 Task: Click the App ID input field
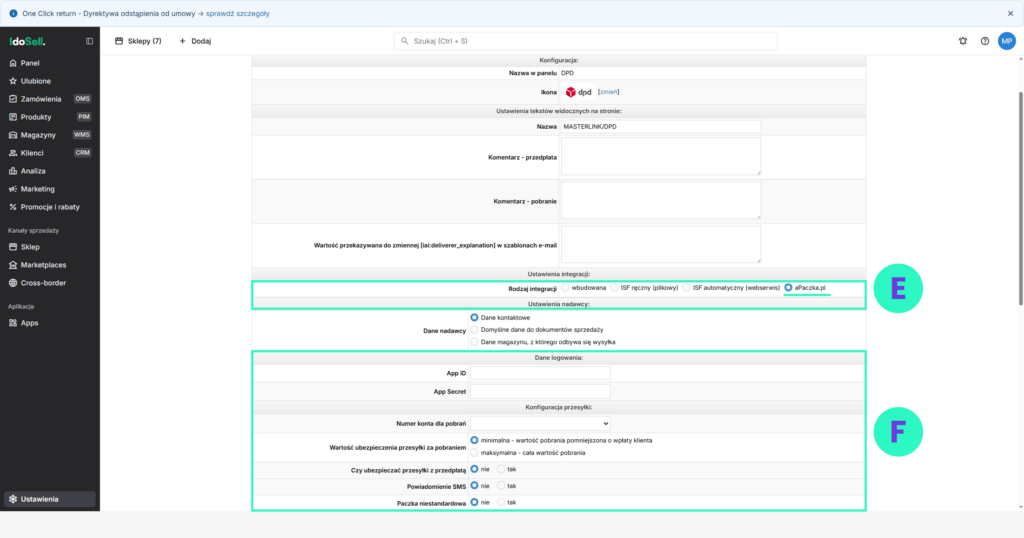[540, 373]
